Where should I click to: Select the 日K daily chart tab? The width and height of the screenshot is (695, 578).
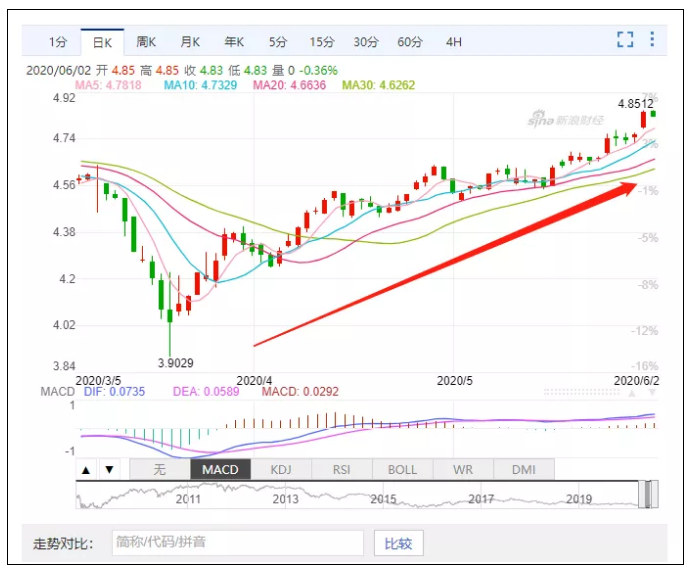coord(103,42)
